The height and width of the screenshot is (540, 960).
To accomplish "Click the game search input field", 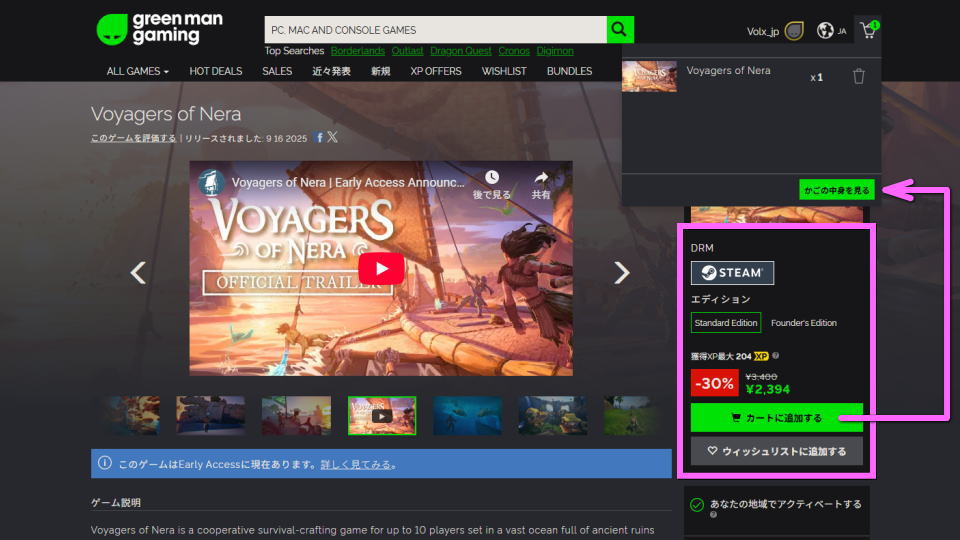I will 435,29.
